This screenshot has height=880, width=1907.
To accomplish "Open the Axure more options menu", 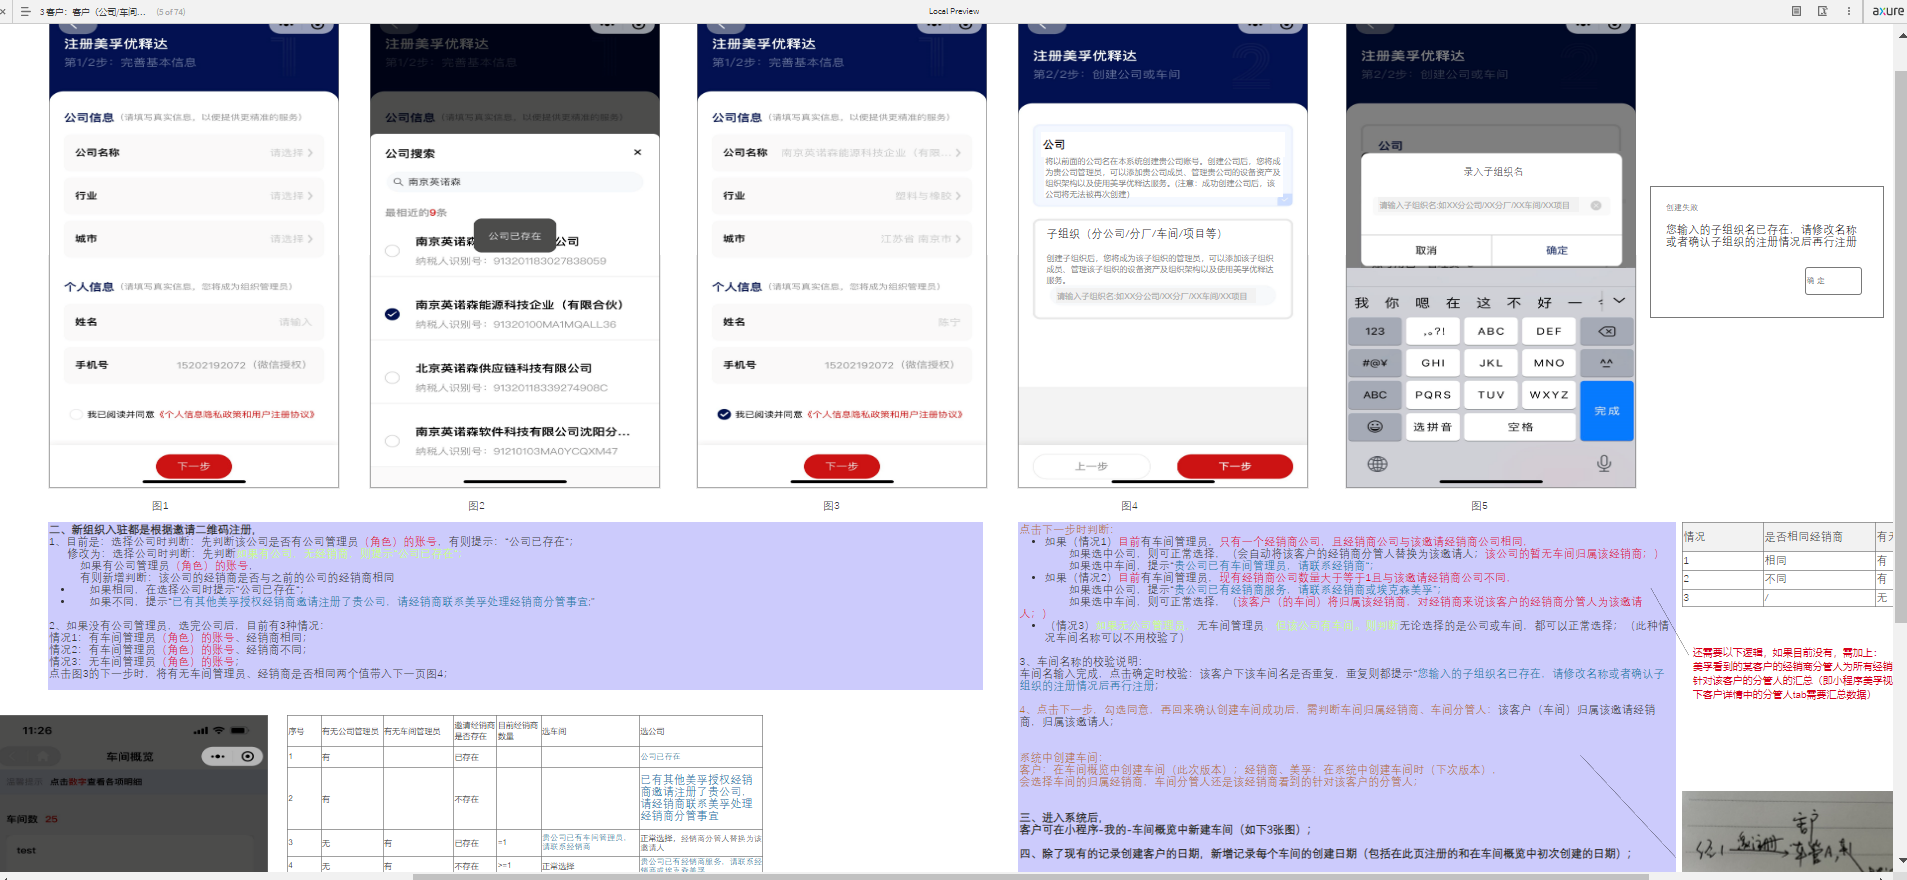I will (1848, 11).
